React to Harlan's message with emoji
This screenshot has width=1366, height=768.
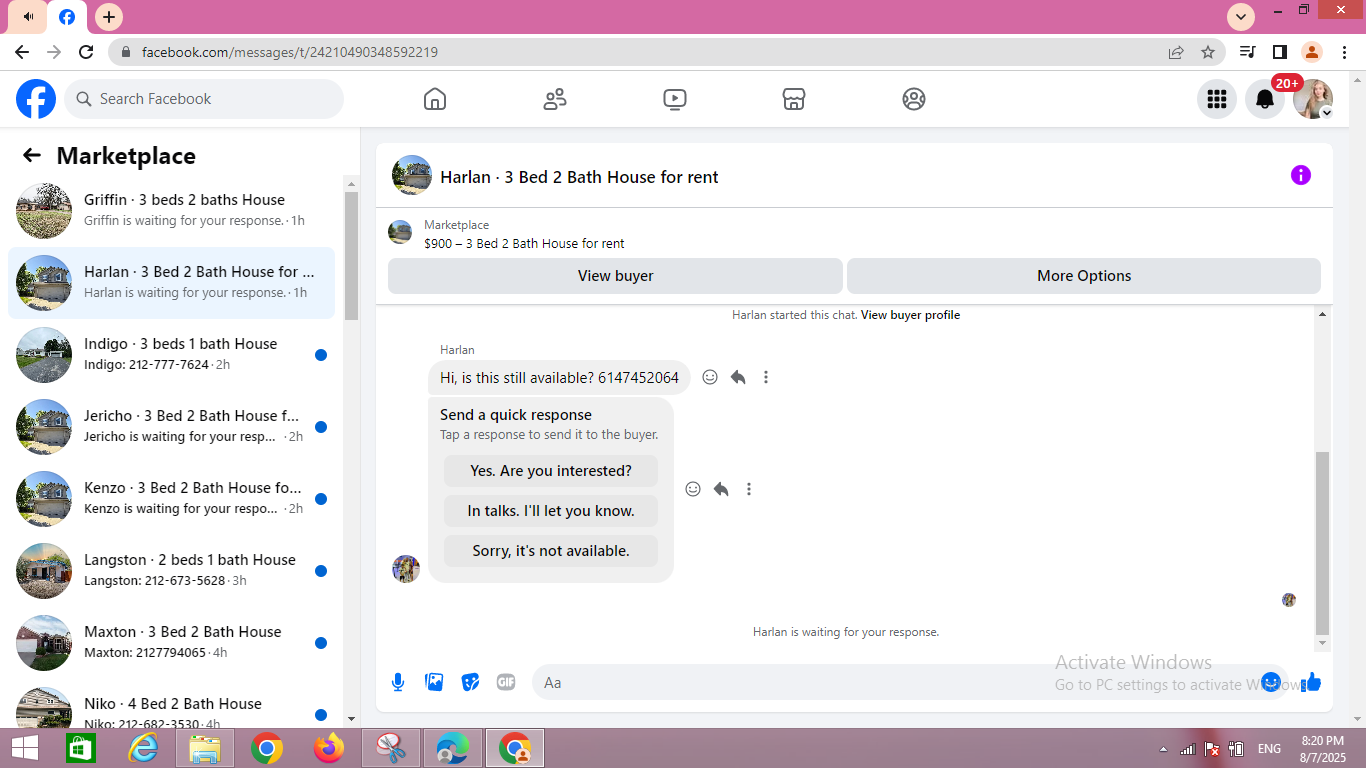tap(710, 377)
